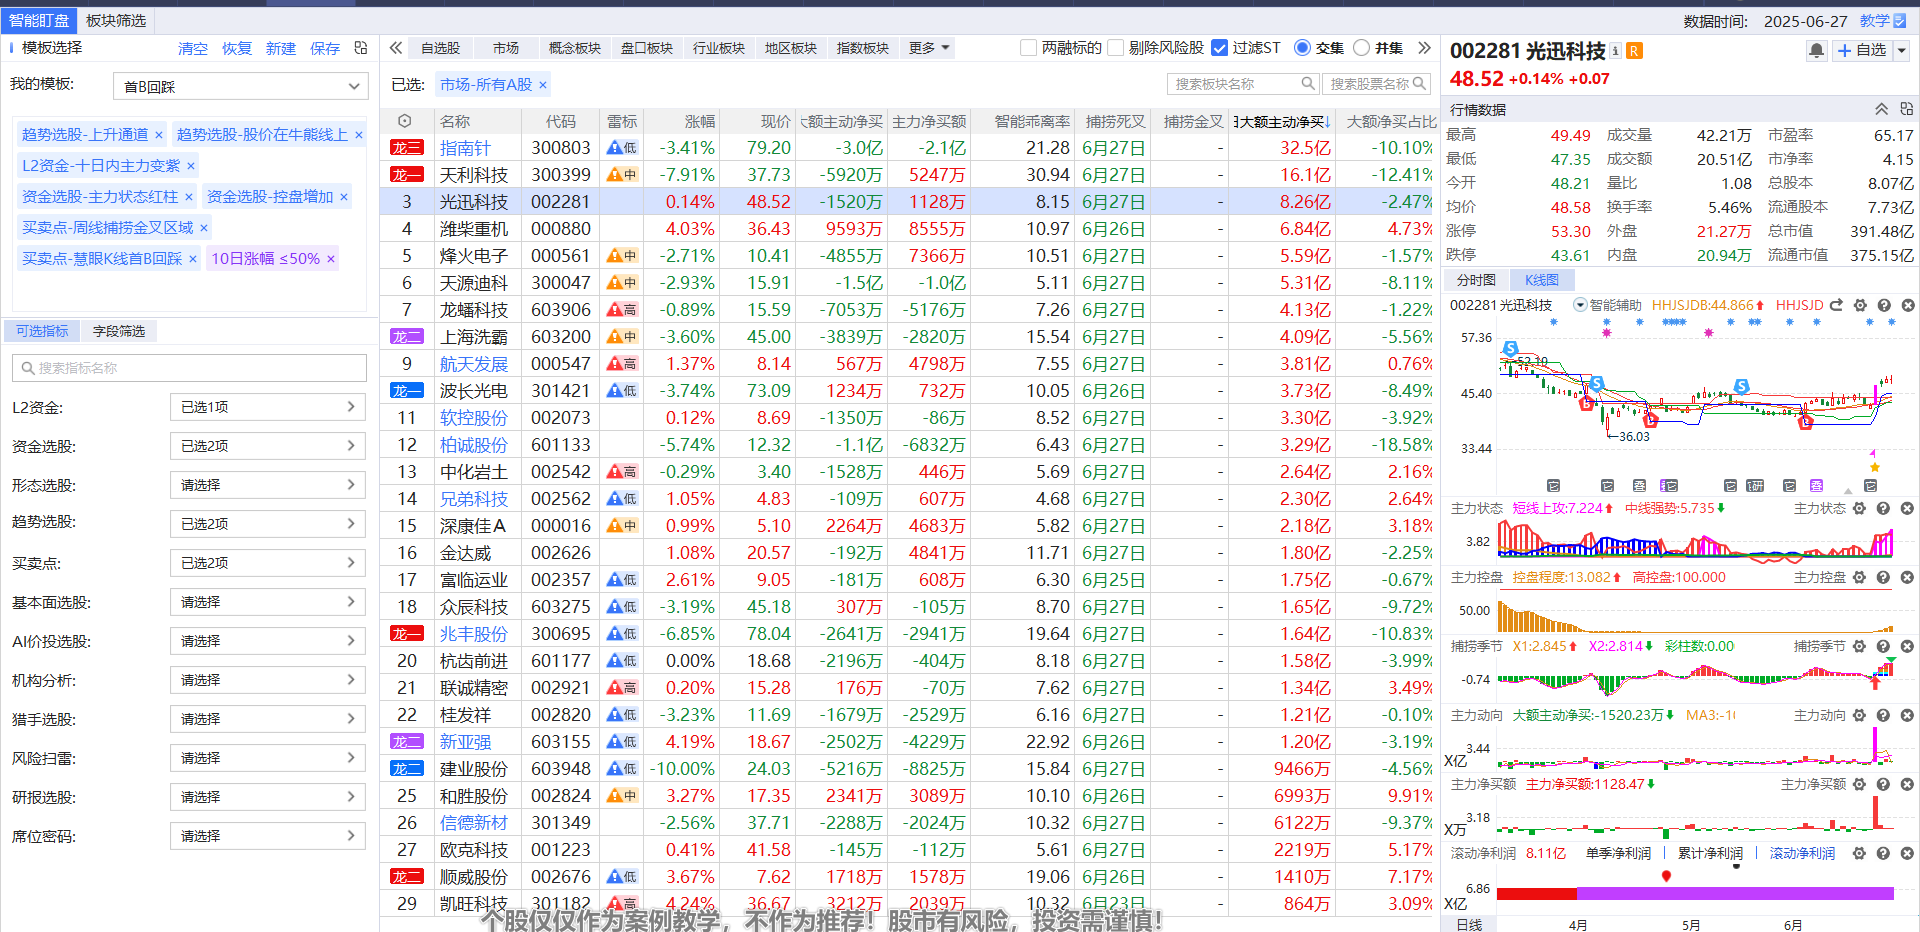Switch to the 分时图 tab
Viewport: 1920px width, 932px height.
1476,280
